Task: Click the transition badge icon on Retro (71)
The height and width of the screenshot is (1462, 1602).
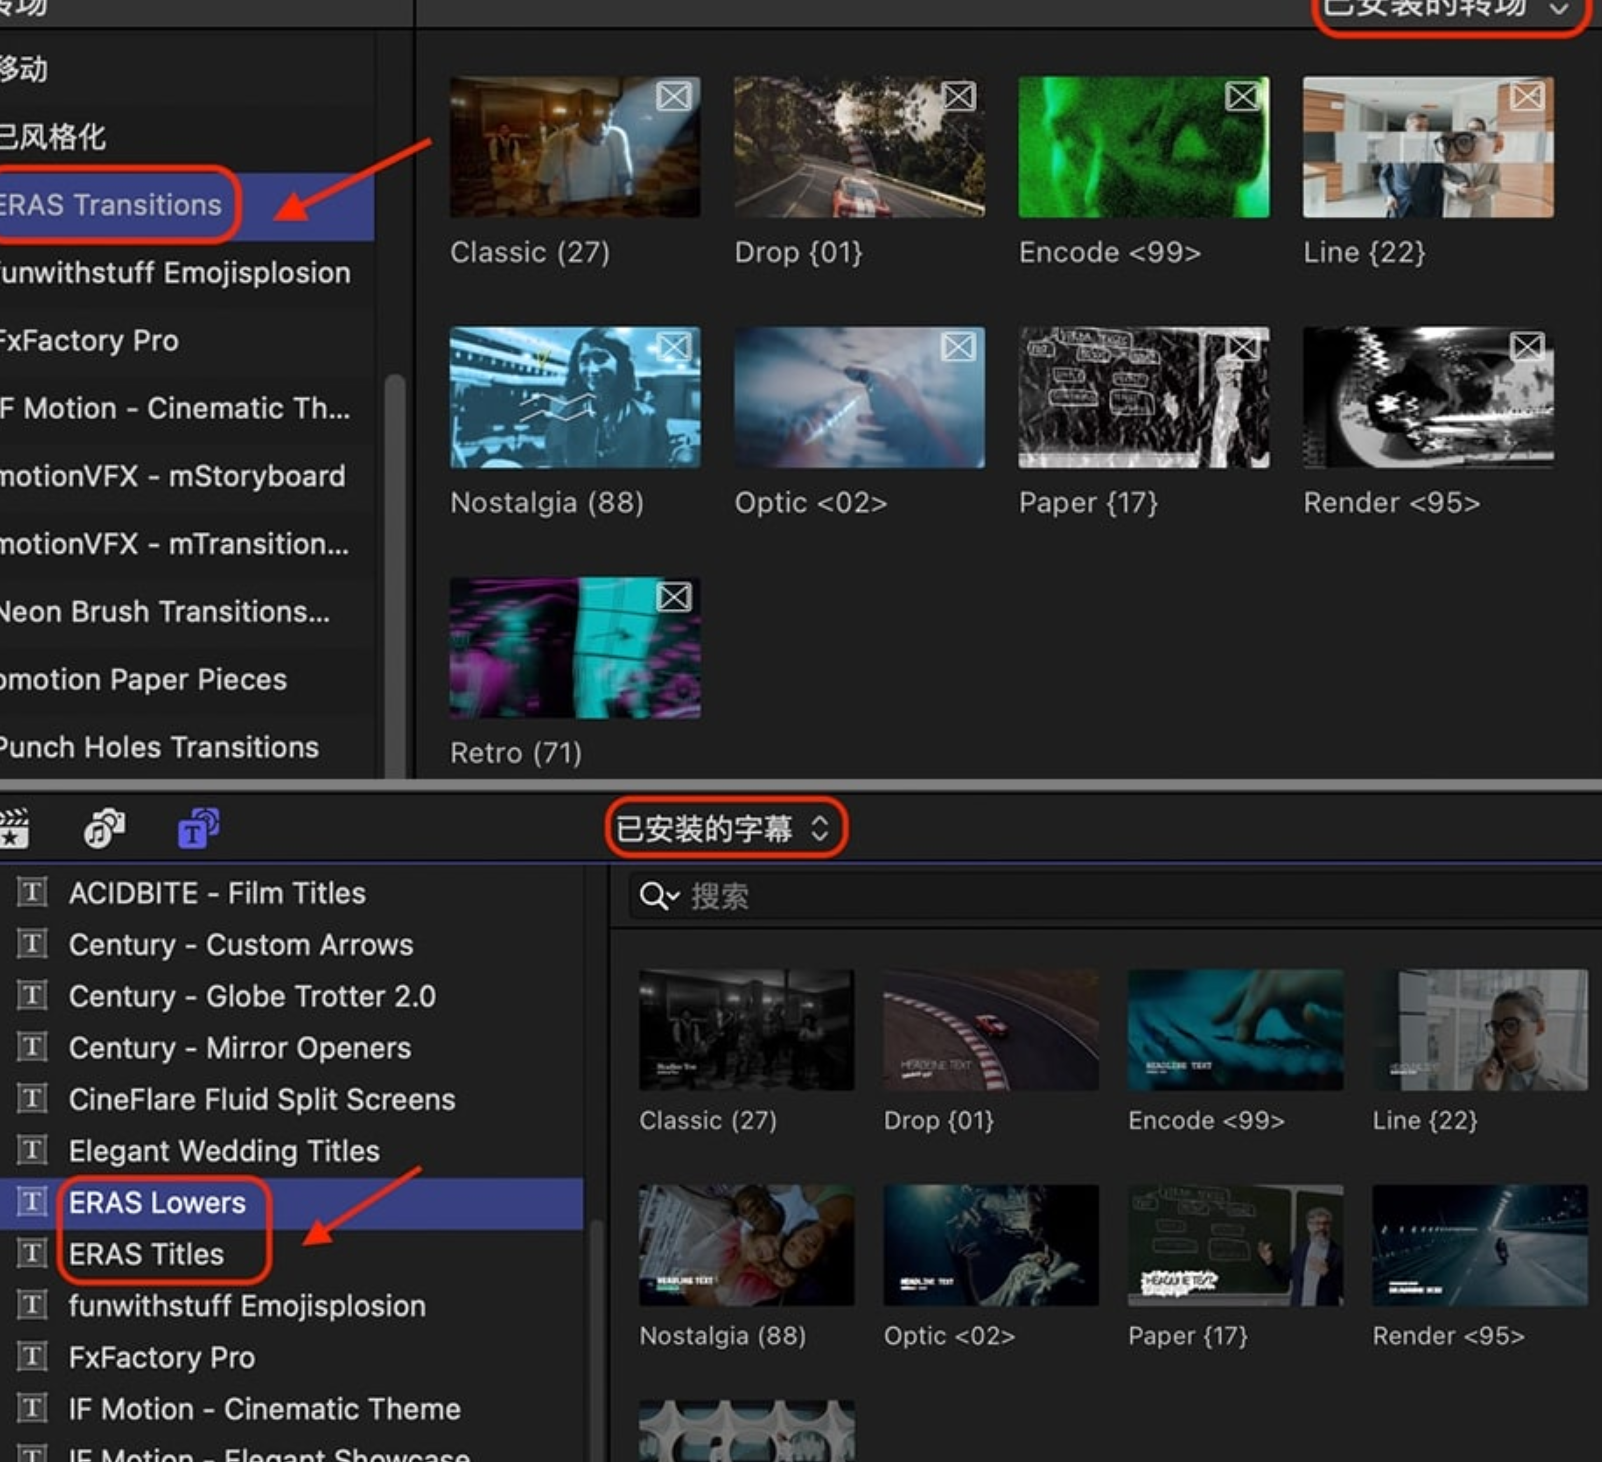Action: pyautogui.click(x=674, y=597)
